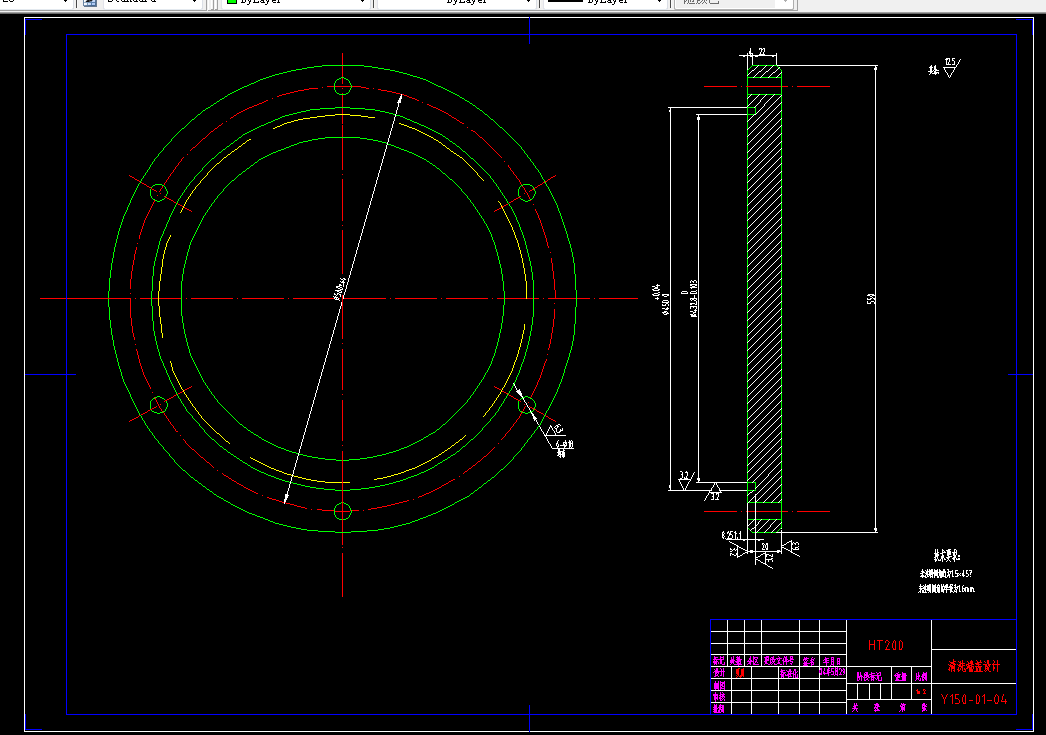Open the lineweight ByLayer dropdown with thick line sample
The image size is (1046, 735).
605,2
